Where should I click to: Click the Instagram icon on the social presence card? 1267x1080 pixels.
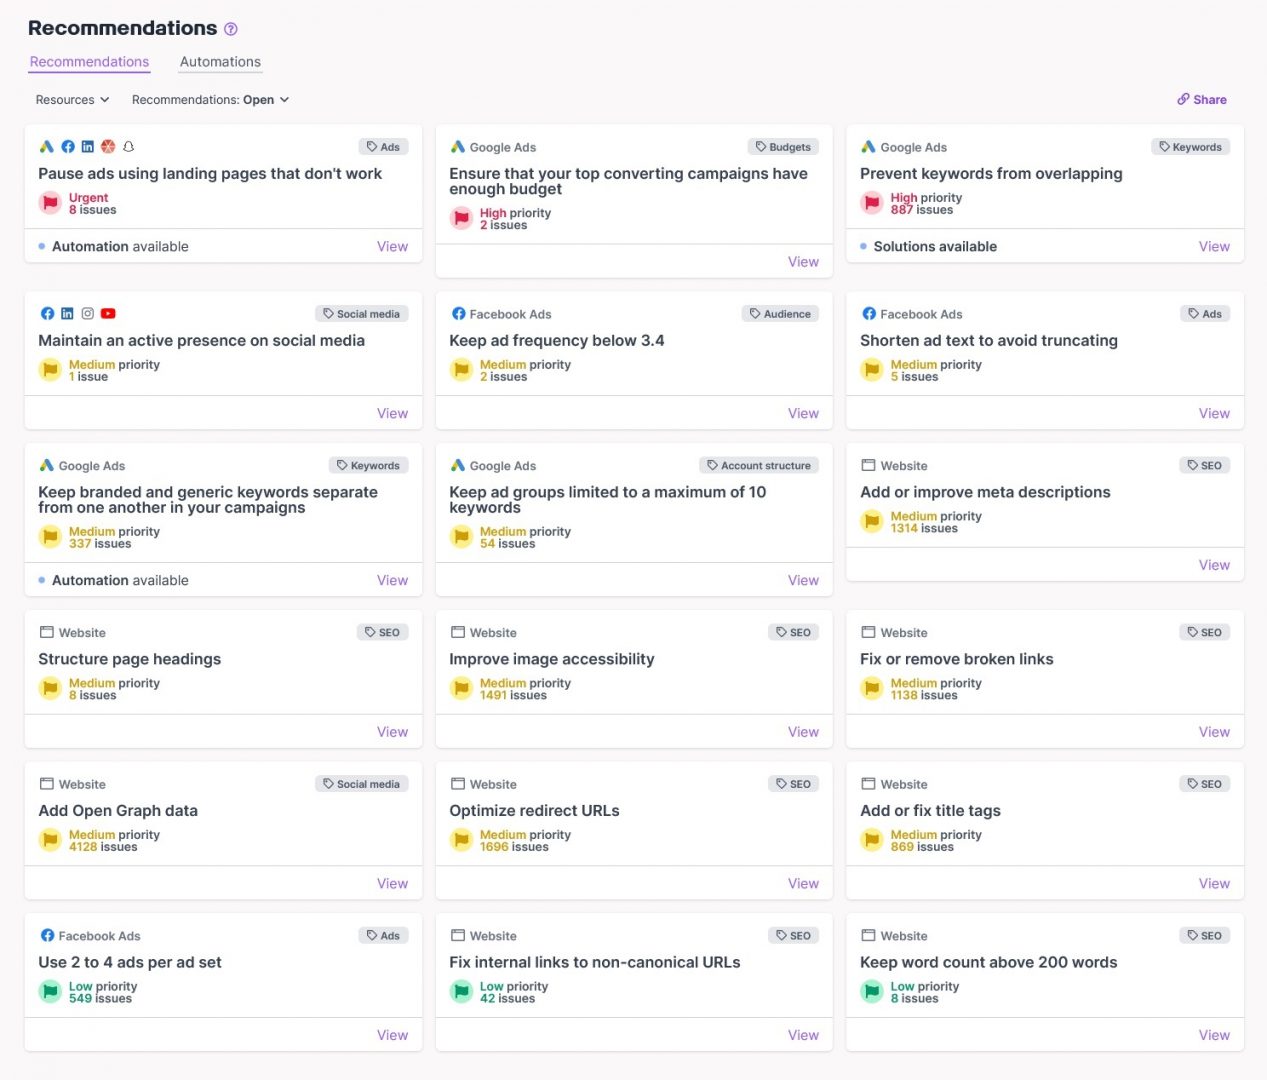click(87, 313)
